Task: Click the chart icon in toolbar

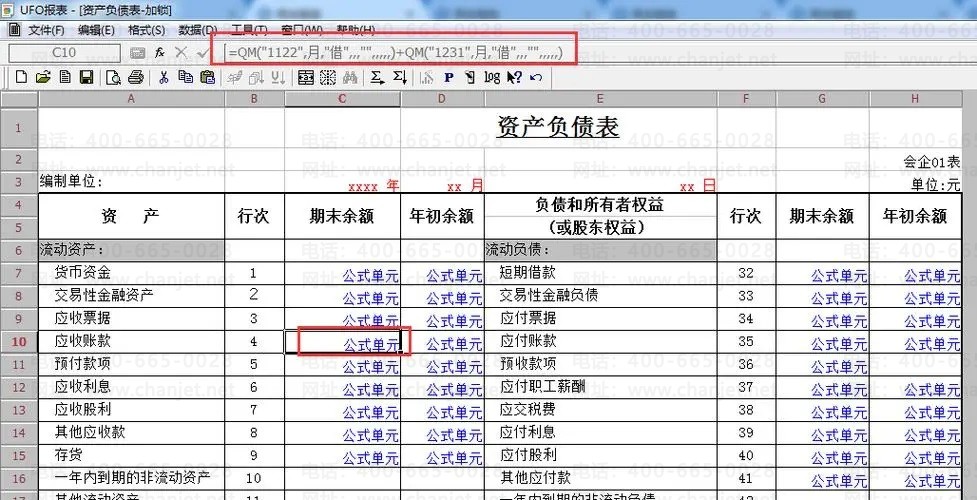Action: [x=427, y=77]
